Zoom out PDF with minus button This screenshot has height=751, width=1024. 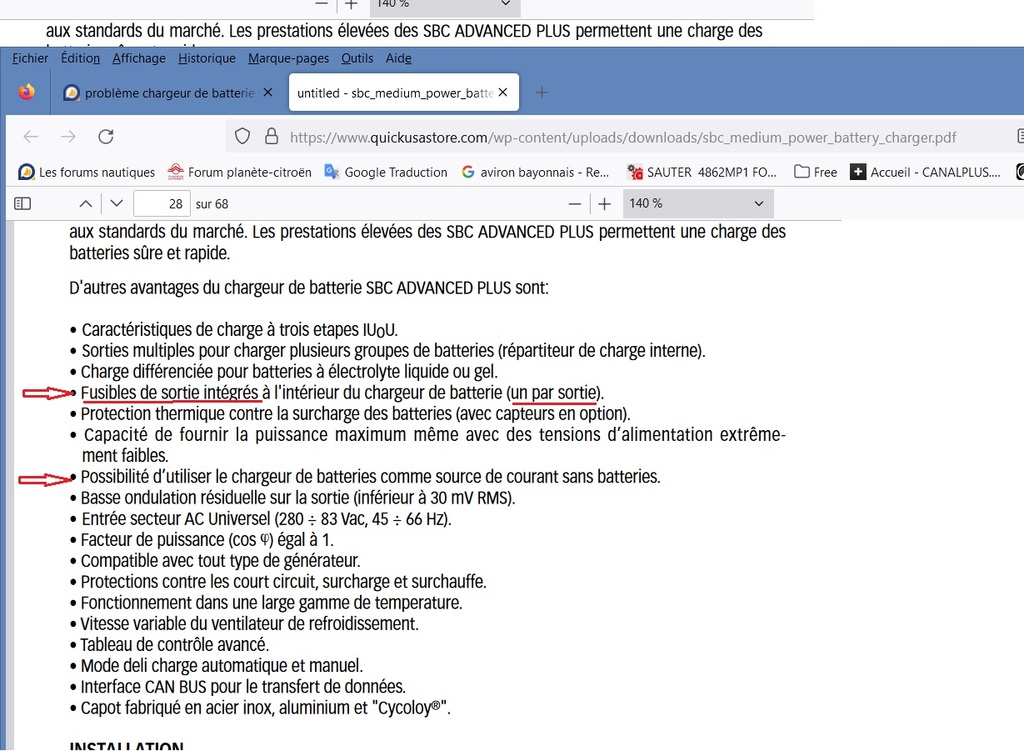click(x=575, y=204)
